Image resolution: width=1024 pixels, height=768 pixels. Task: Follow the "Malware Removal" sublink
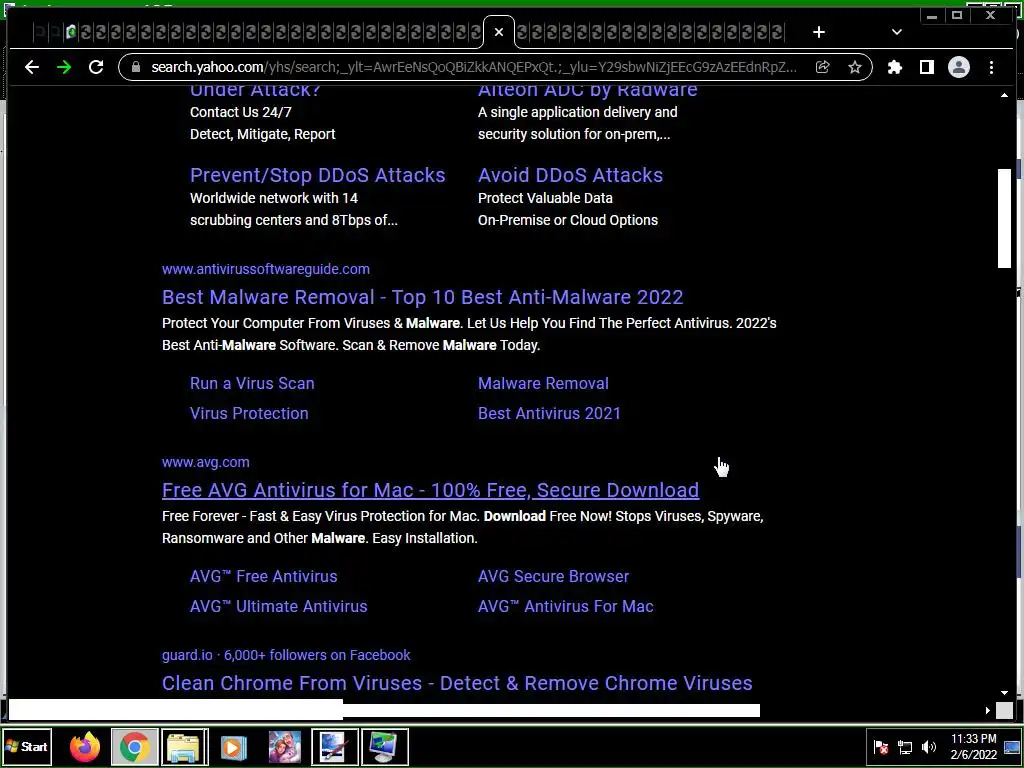click(x=543, y=383)
